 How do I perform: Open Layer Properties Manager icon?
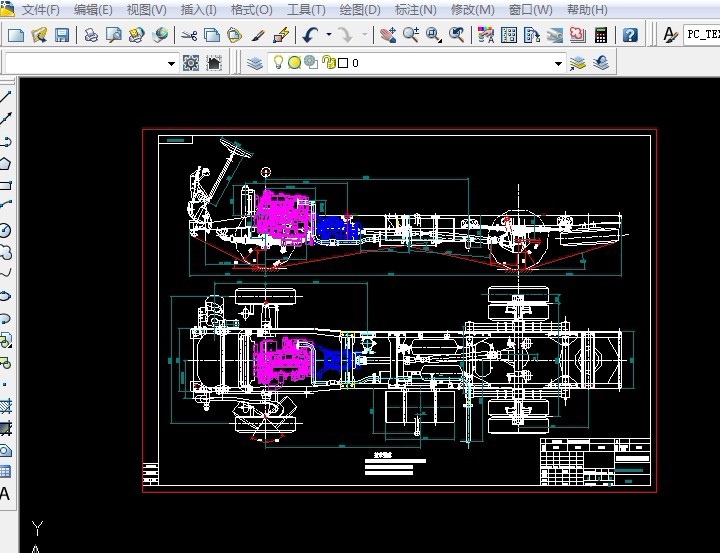pos(254,63)
